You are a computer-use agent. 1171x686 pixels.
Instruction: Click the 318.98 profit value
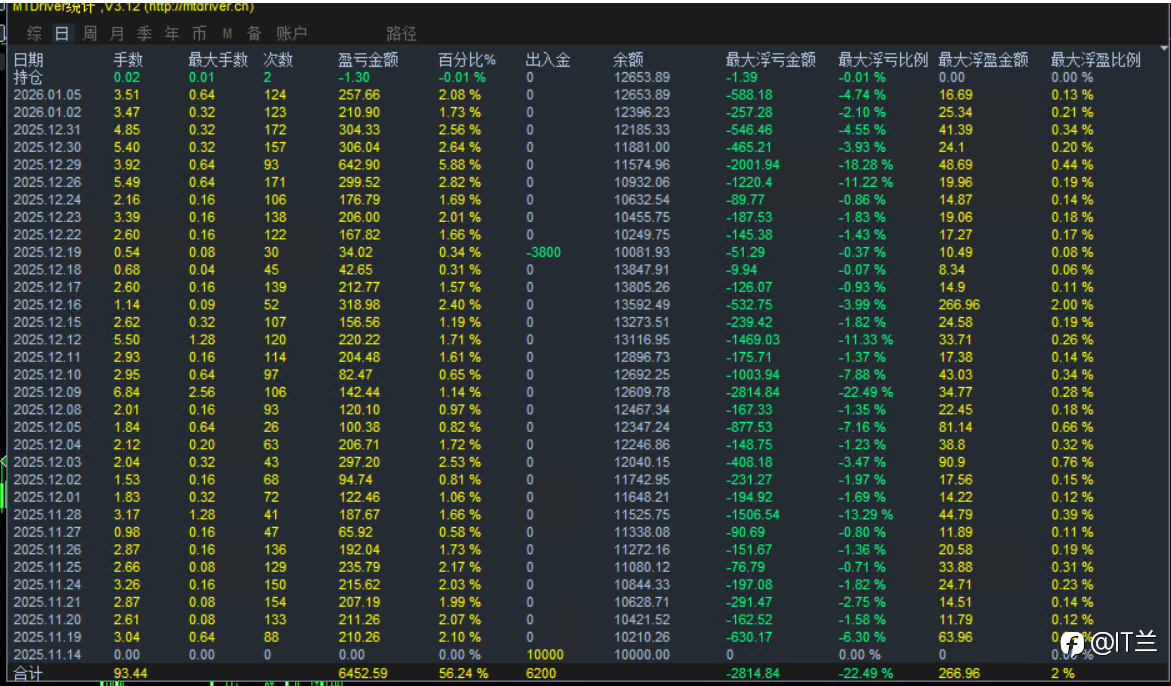359,305
